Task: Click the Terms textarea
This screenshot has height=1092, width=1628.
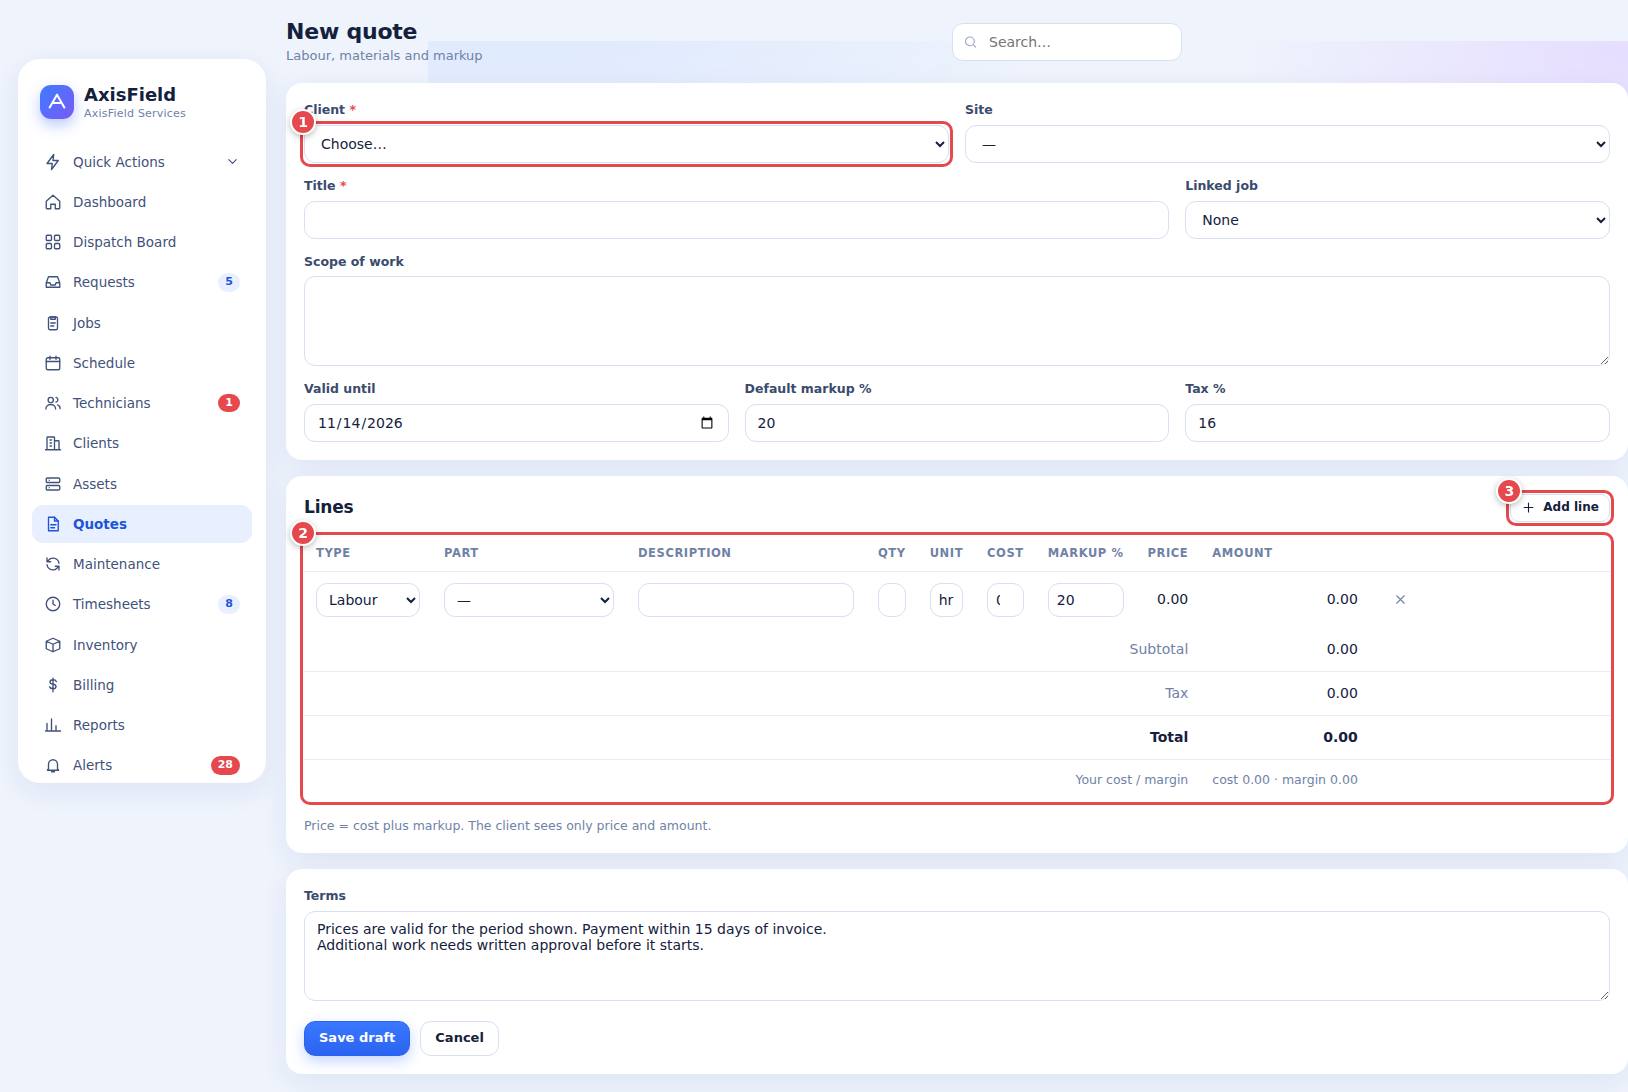Action: tap(957, 956)
